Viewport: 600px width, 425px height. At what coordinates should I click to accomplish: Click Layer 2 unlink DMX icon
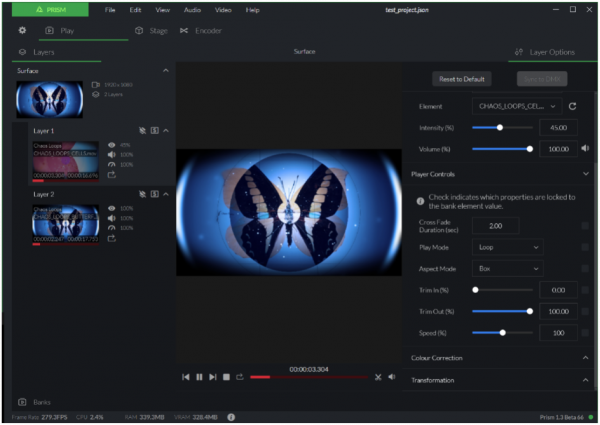pyautogui.click(x=142, y=194)
